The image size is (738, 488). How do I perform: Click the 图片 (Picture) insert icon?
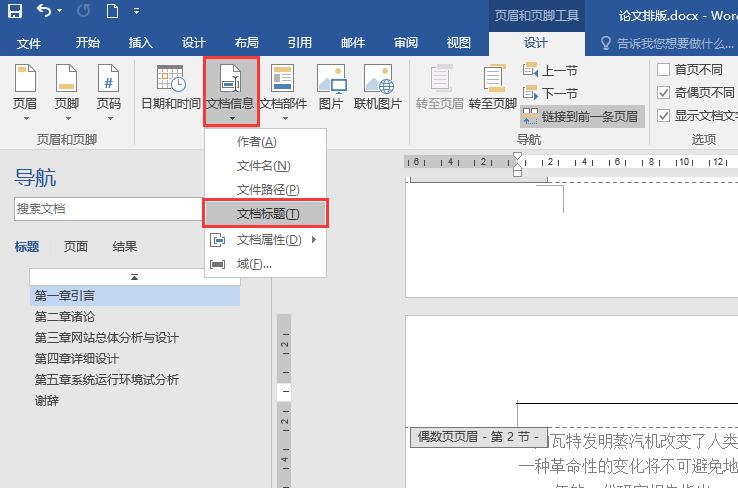(330, 80)
